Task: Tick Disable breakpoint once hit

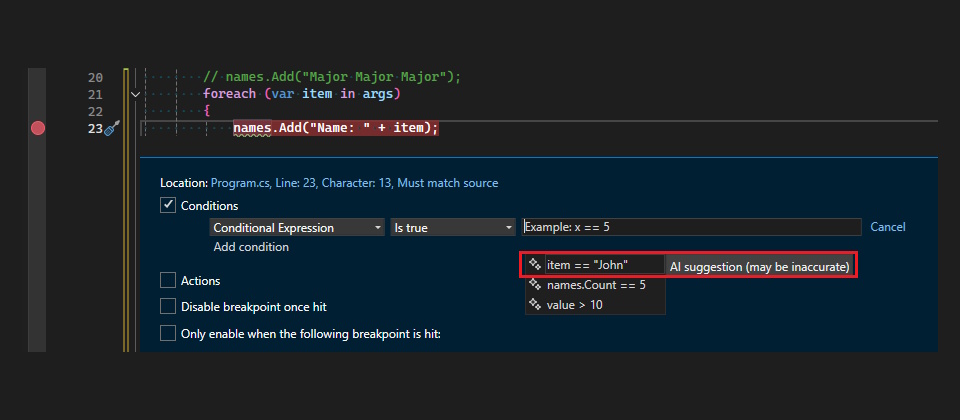Action: (168, 307)
